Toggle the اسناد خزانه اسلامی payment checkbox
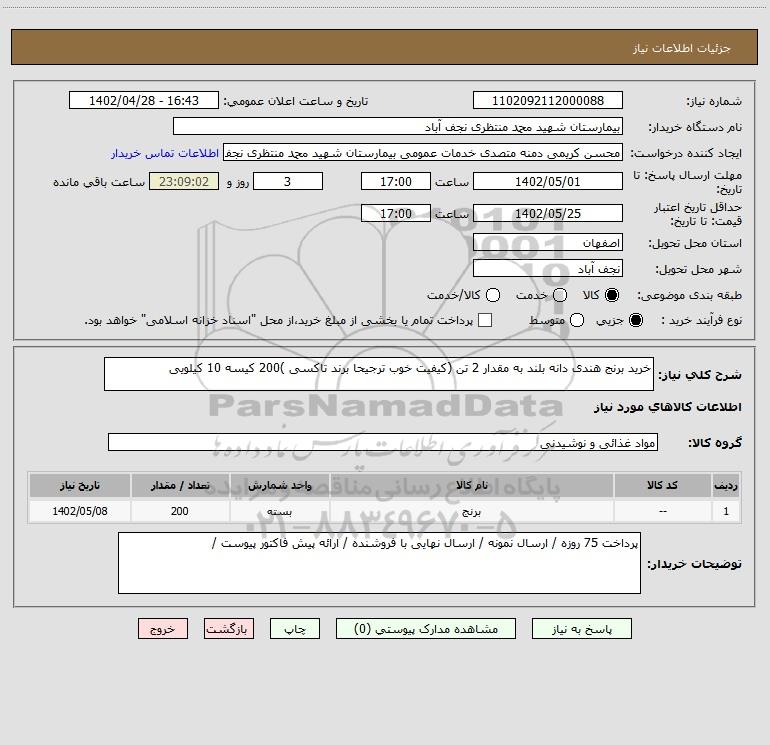The height and width of the screenshot is (745, 770). tap(485, 320)
